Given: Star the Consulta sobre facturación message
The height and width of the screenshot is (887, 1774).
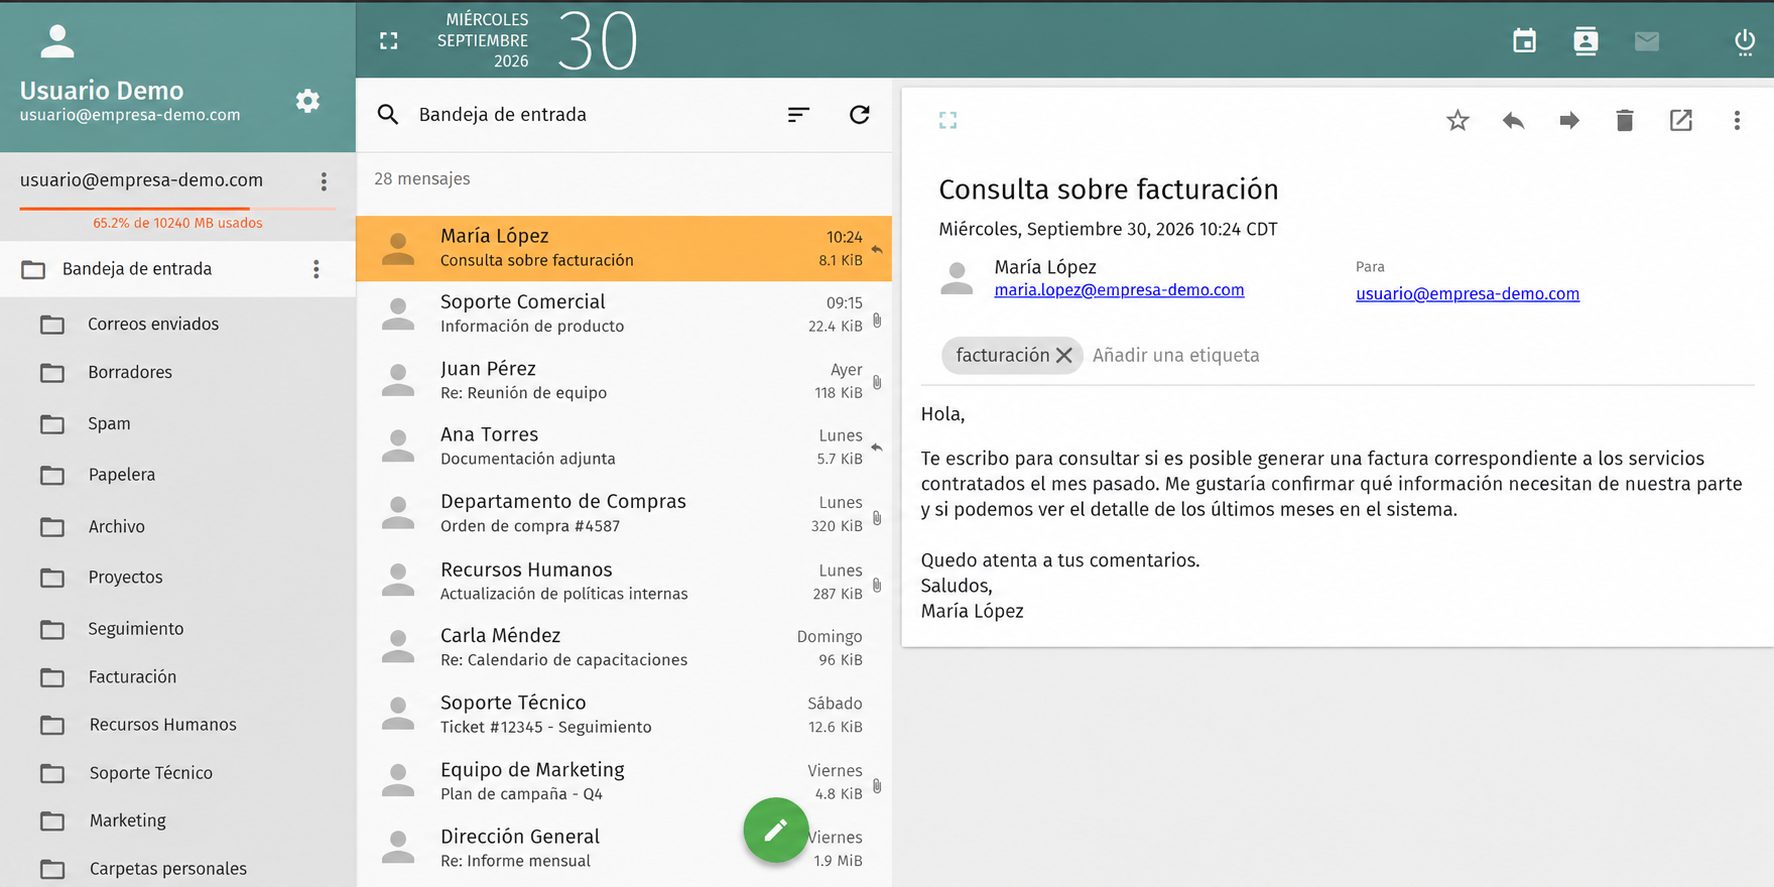Looking at the screenshot, I should pos(1458,121).
